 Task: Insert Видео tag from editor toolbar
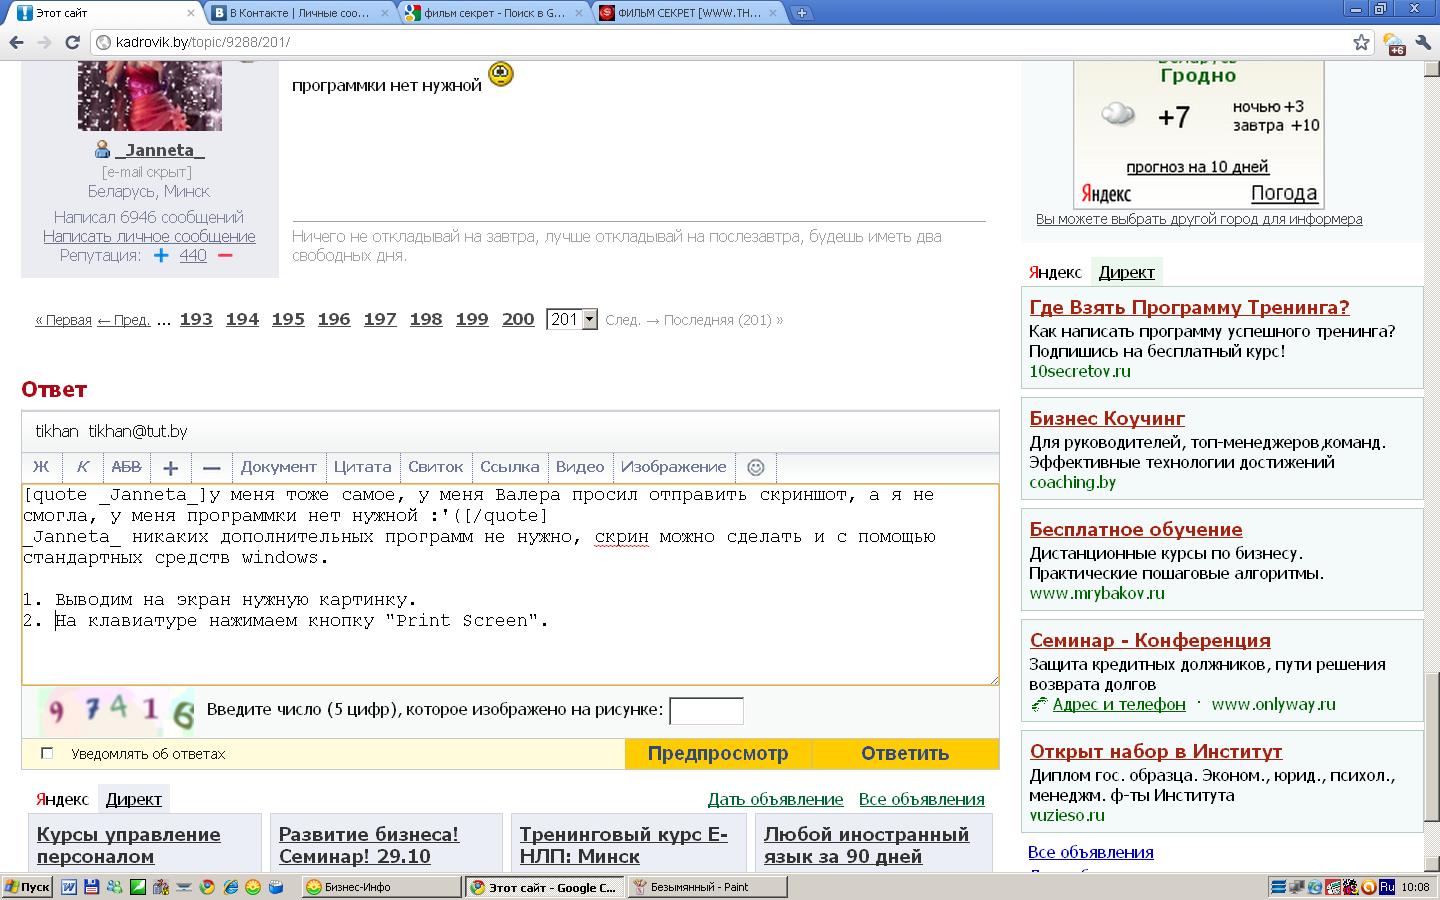point(580,467)
